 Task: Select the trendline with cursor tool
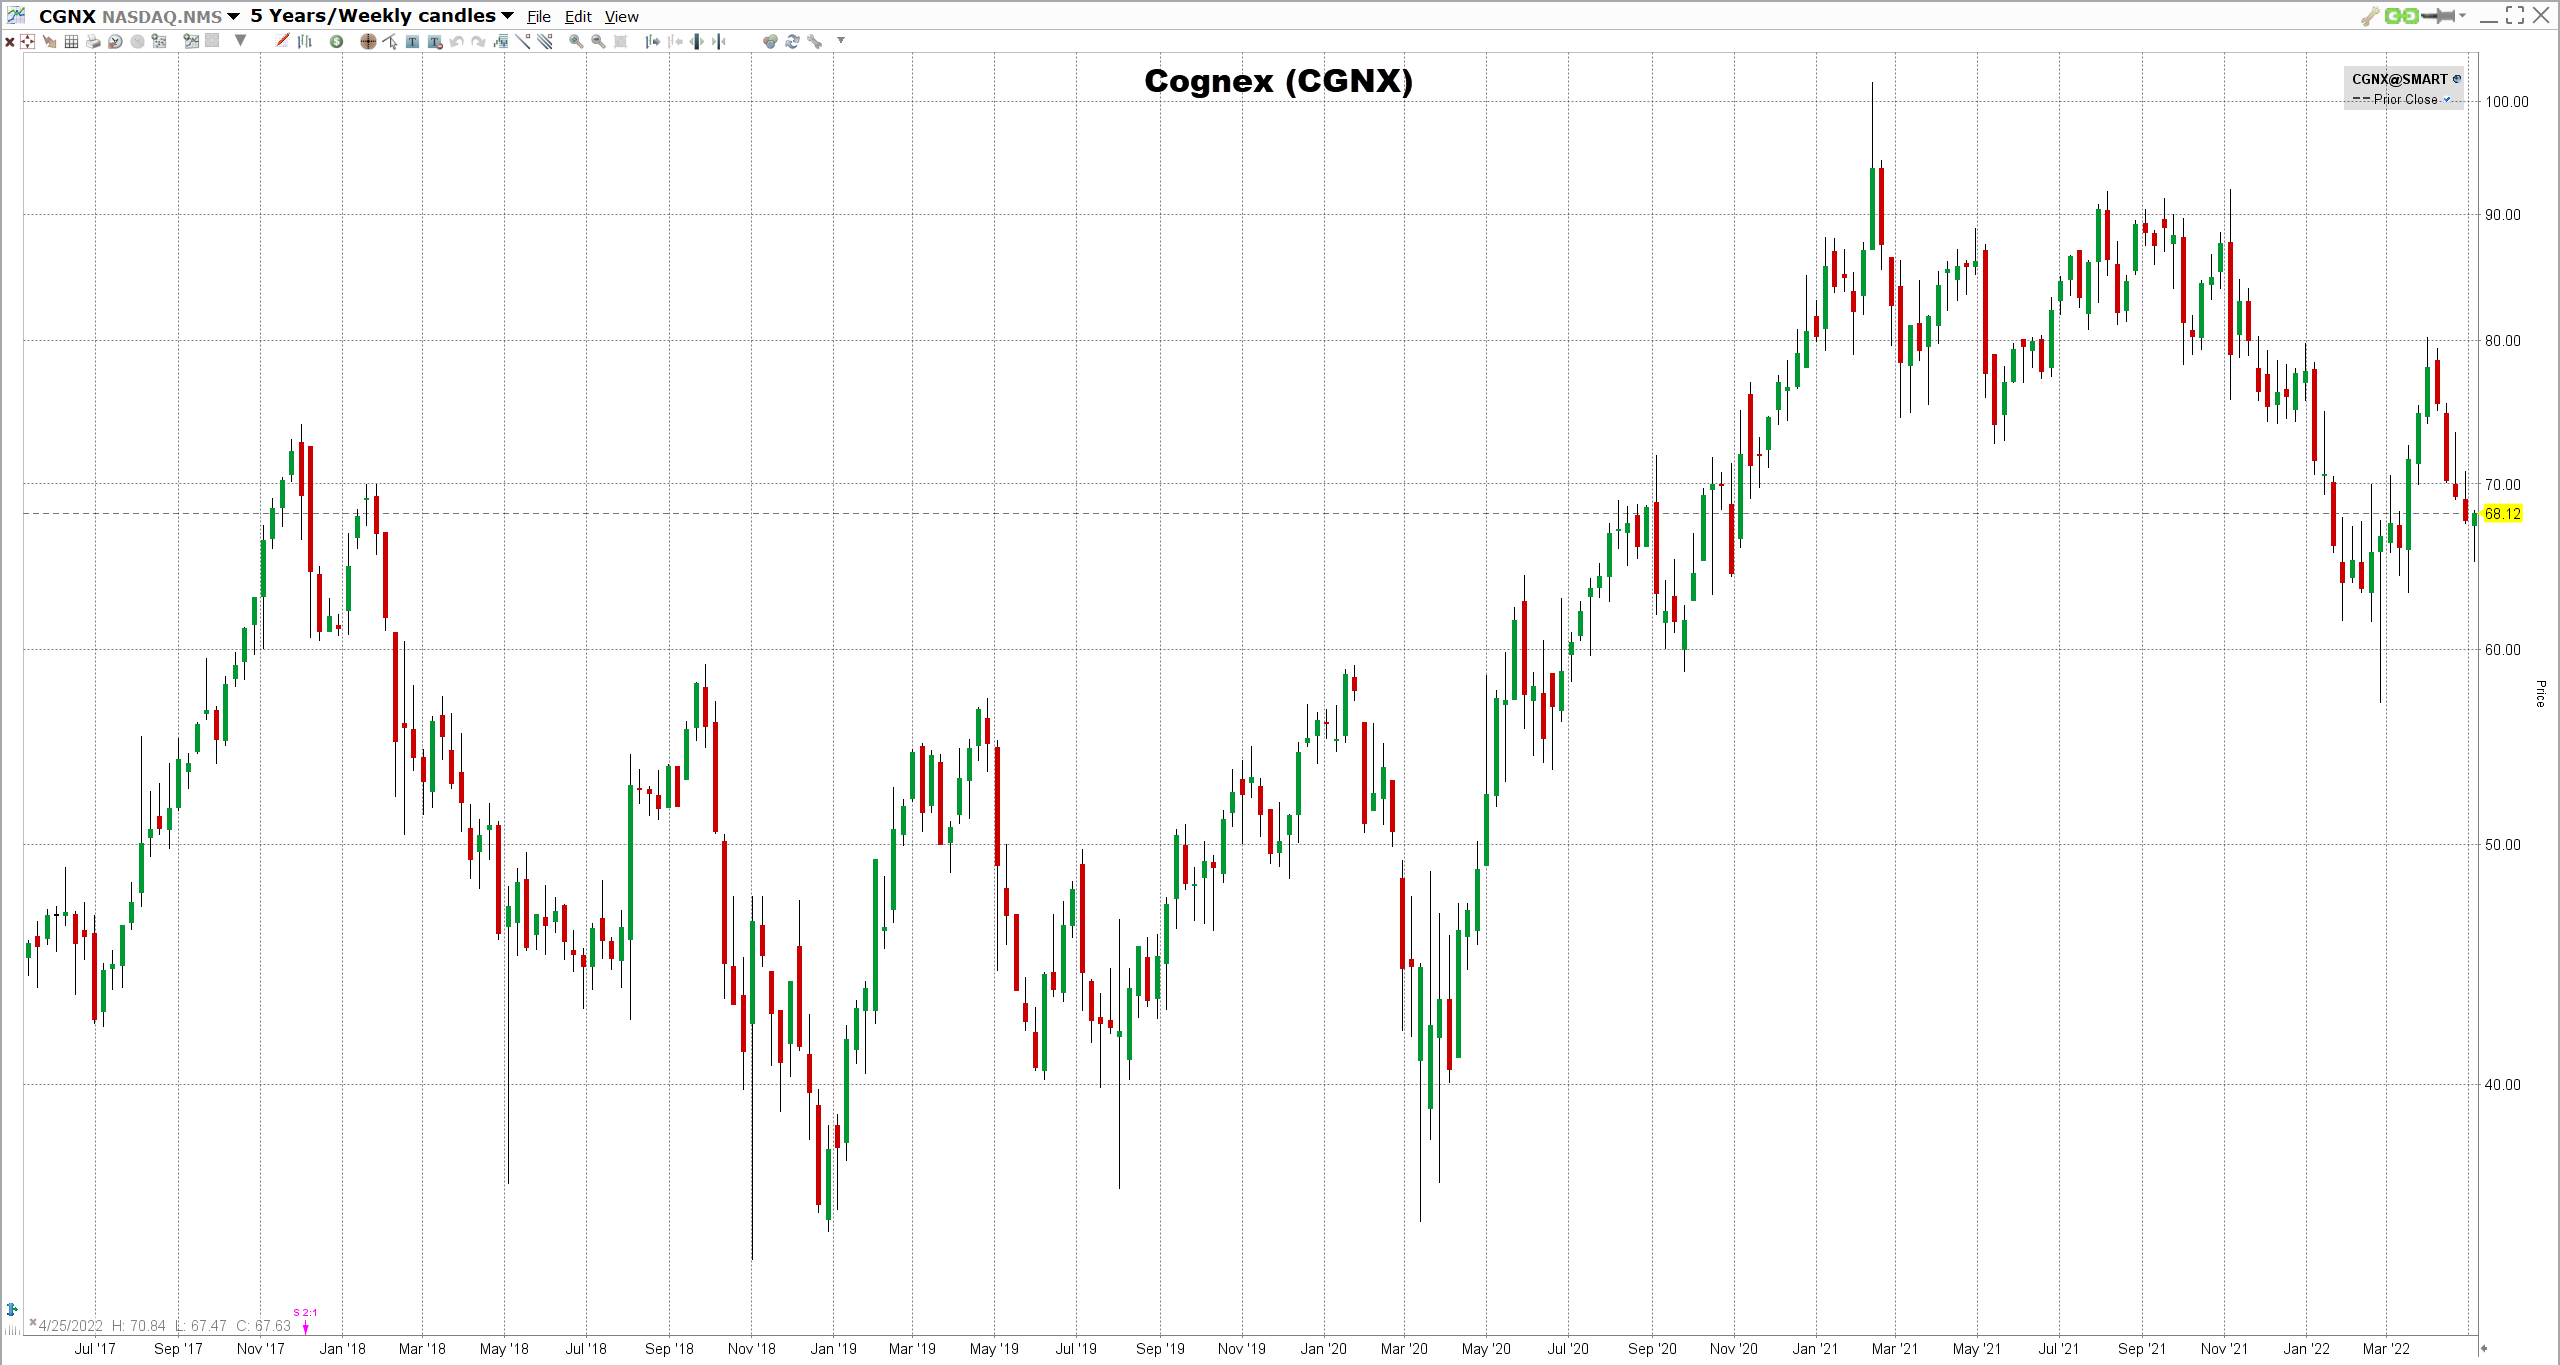click(x=390, y=41)
